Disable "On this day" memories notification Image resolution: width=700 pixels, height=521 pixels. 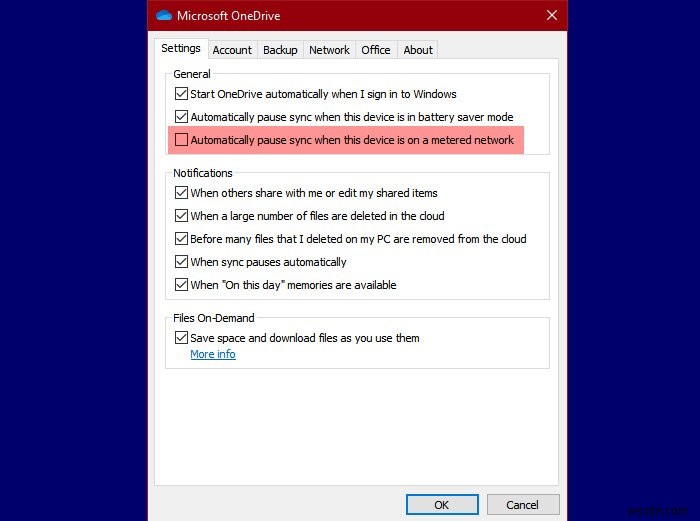coord(181,285)
